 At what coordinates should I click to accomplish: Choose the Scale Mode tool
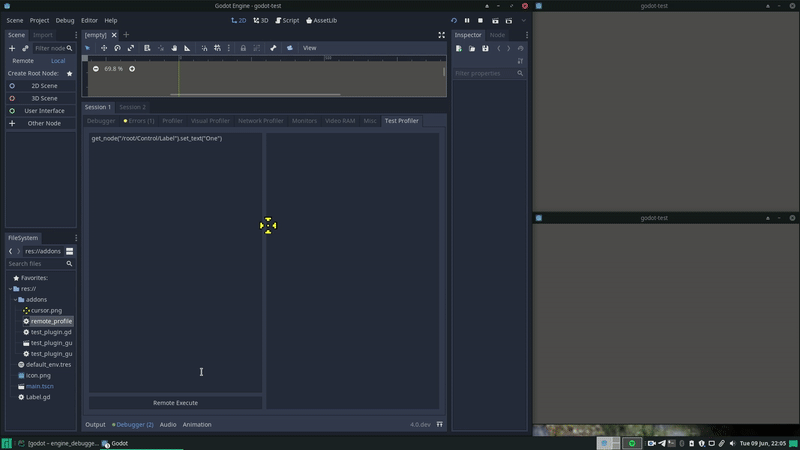point(131,48)
